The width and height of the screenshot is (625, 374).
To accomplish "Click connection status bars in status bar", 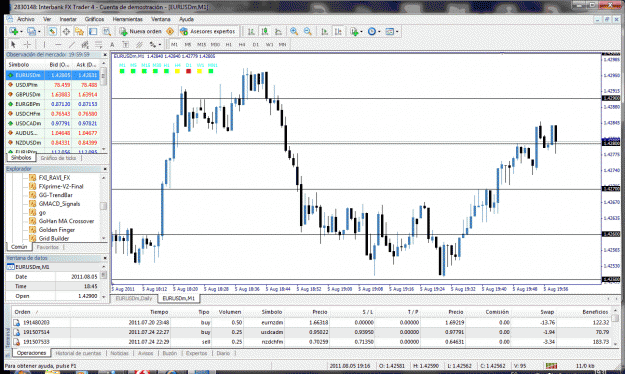I will pyautogui.click(x=551, y=366).
